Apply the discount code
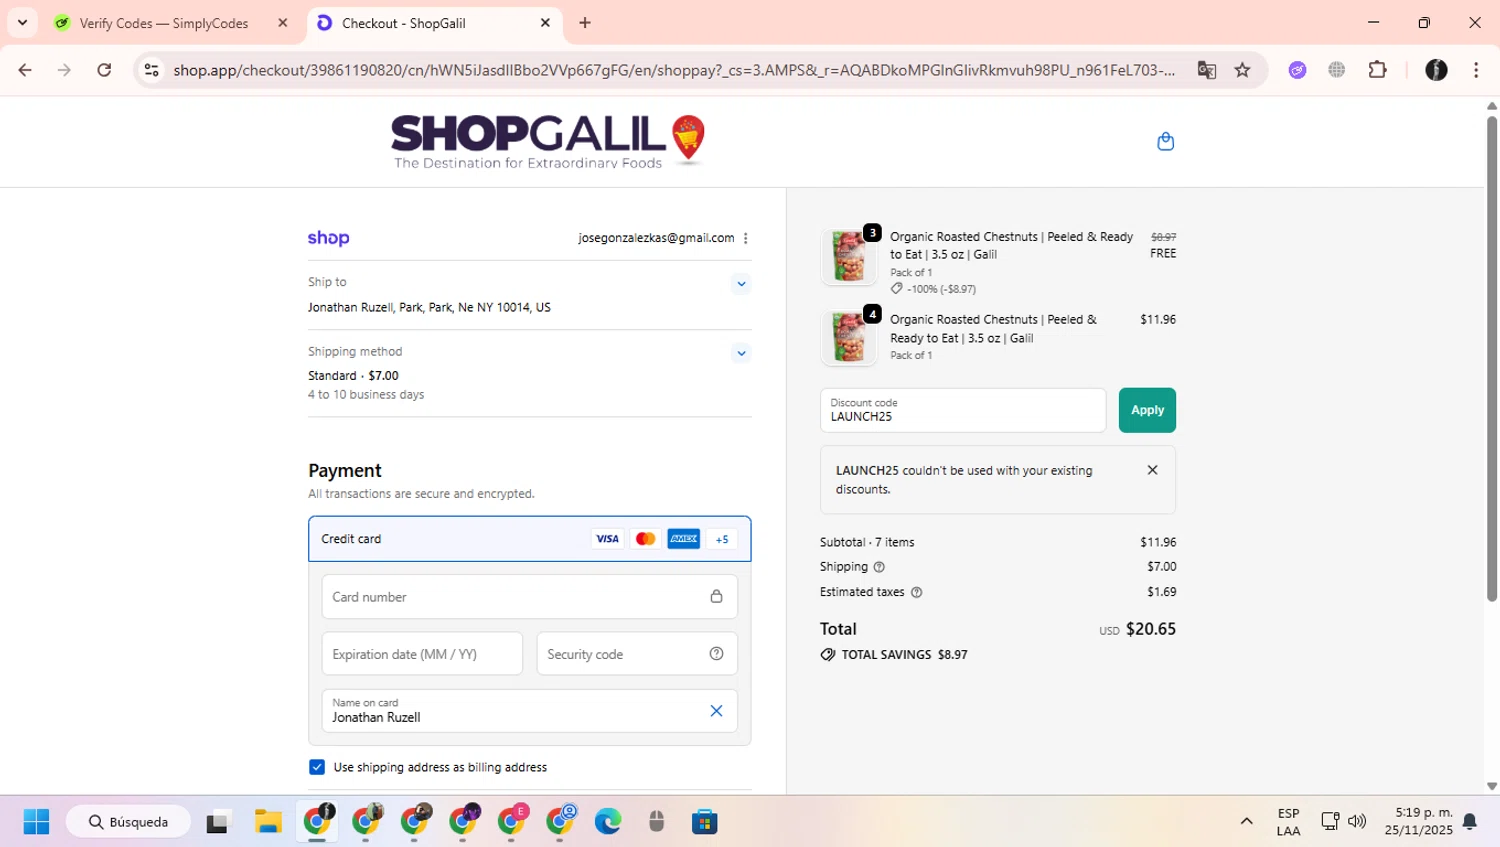Image resolution: width=1500 pixels, height=847 pixels. pos(1147,410)
